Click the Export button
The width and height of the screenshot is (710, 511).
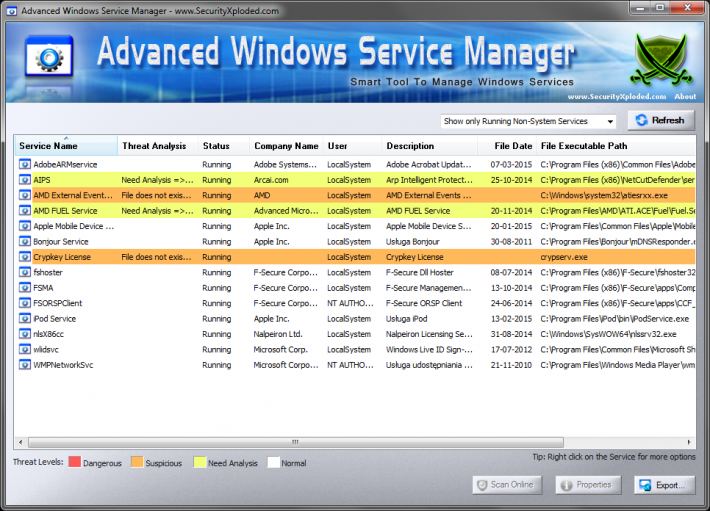(x=664, y=485)
